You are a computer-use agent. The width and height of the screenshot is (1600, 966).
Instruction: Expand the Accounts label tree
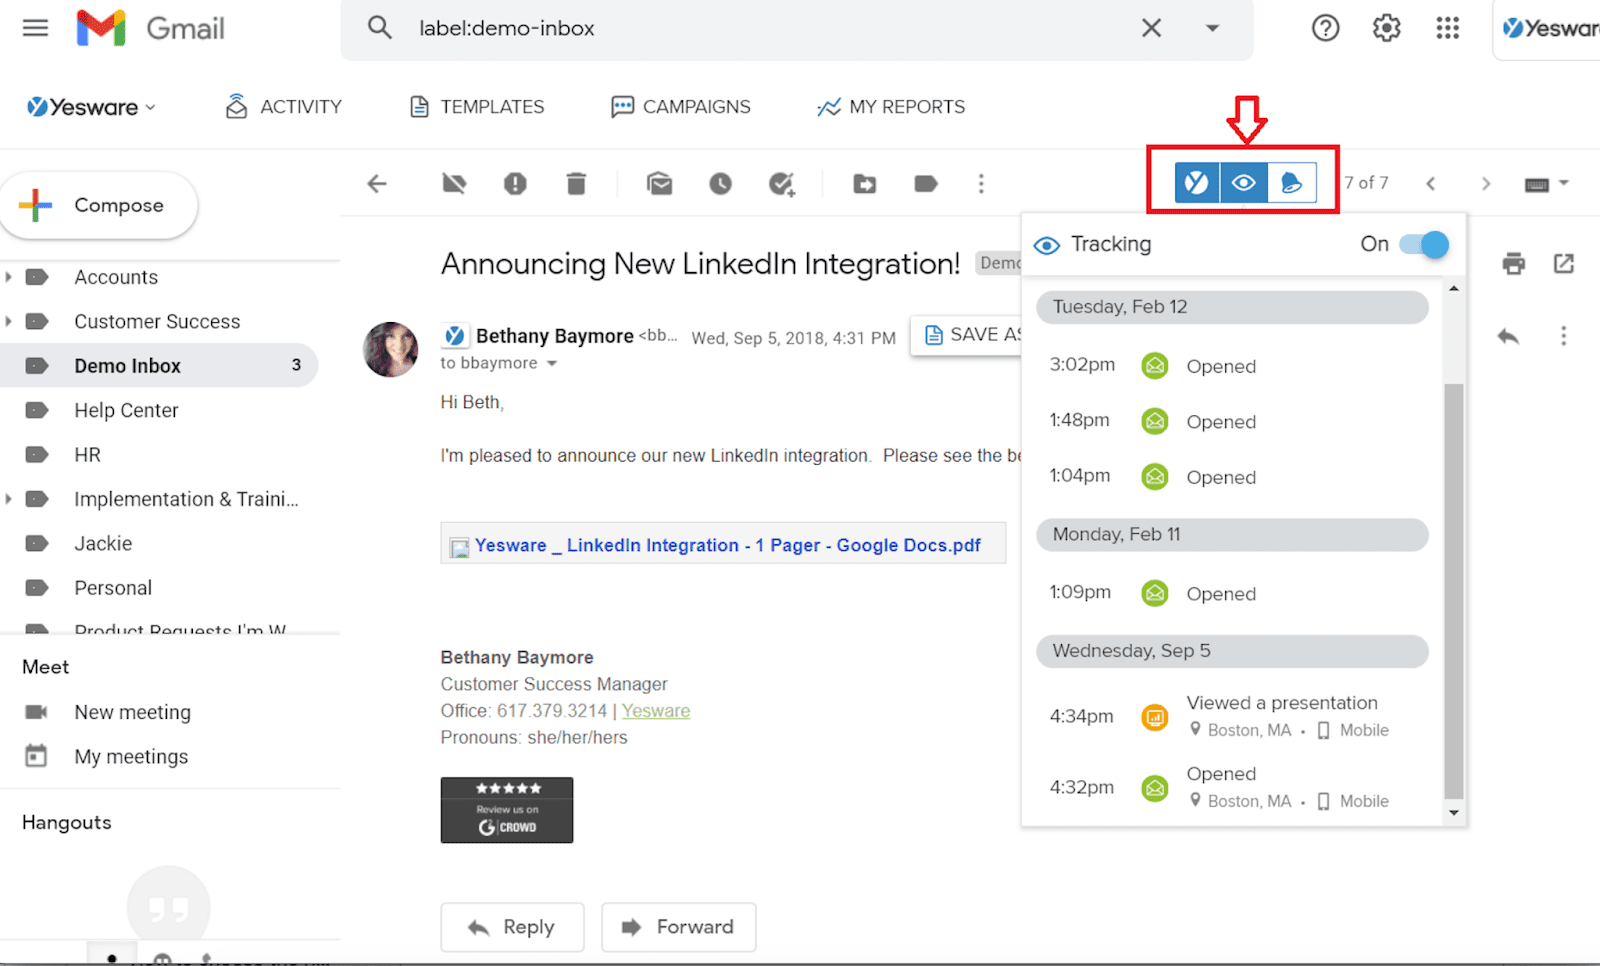[x=9, y=277]
